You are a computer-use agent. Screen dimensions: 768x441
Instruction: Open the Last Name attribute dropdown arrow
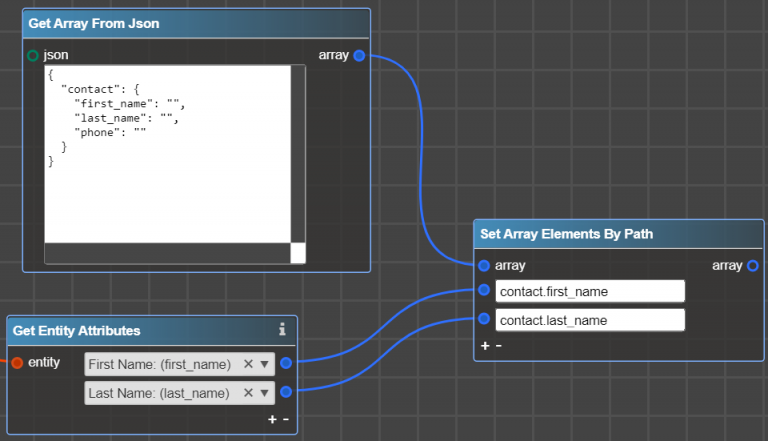(x=264, y=393)
